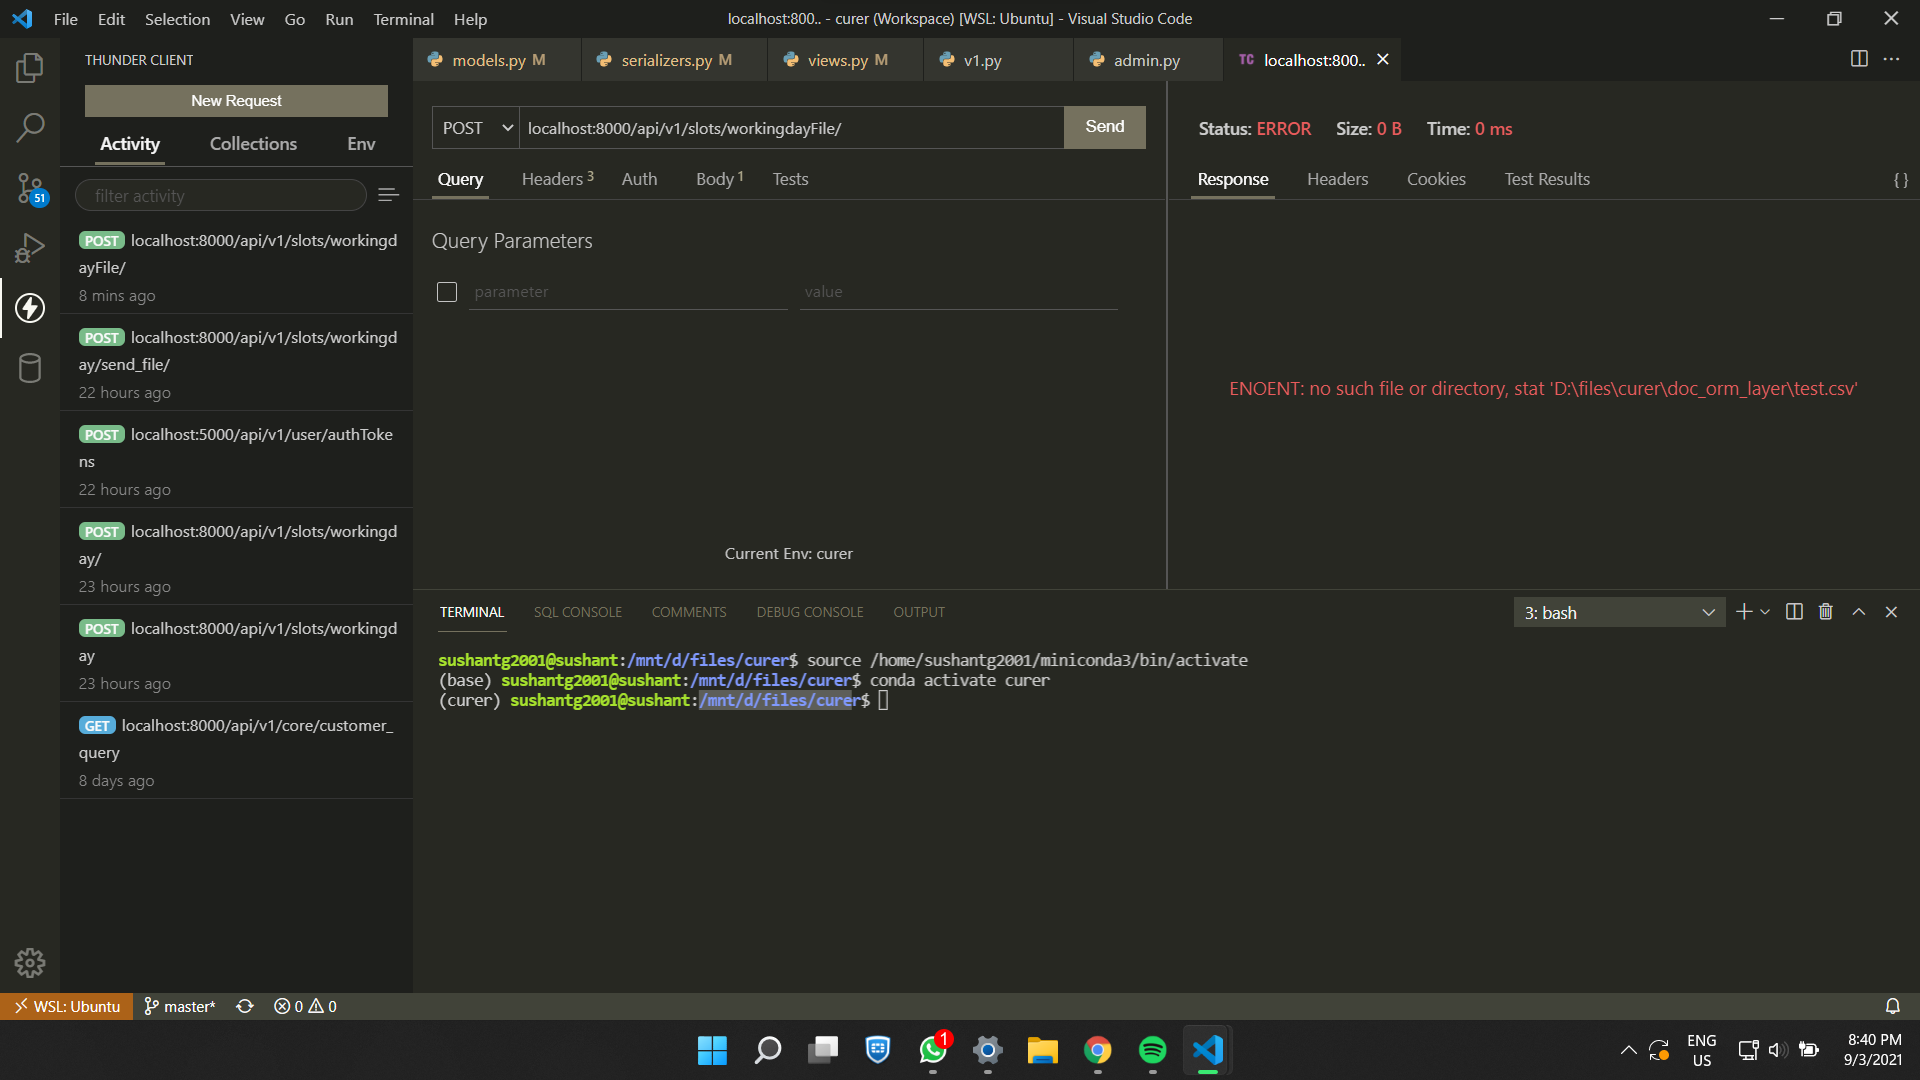This screenshot has height=1080, width=1920.
Task: Click the New Request button
Action: pos(236,100)
